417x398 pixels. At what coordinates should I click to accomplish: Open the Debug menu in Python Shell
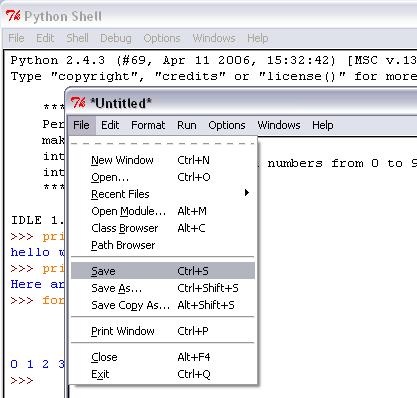click(116, 38)
